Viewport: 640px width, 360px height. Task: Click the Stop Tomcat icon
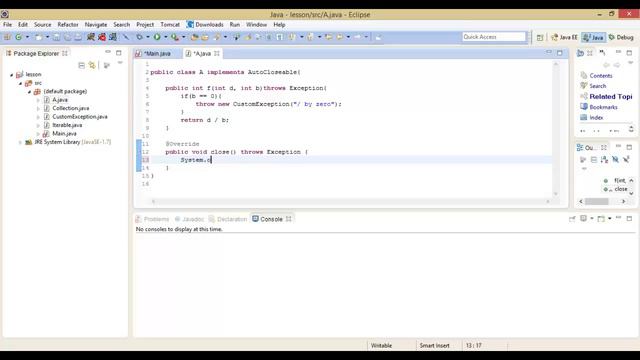click(102, 37)
